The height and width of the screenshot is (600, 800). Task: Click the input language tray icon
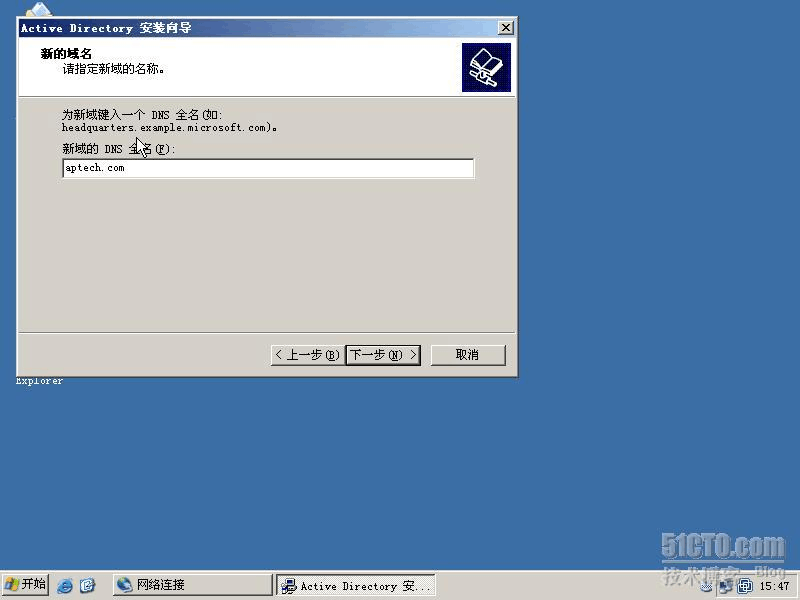(706, 586)
